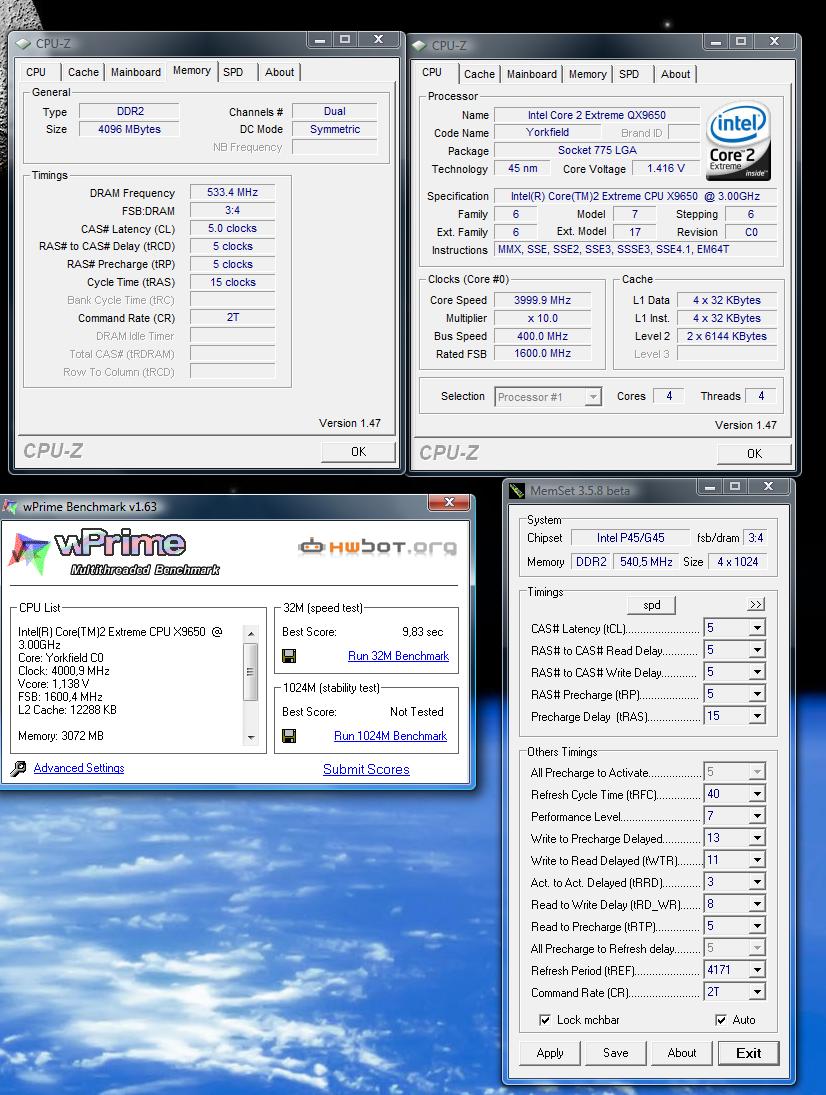
Task: Open the Advanced Settings link
Action: pos(79,768)
